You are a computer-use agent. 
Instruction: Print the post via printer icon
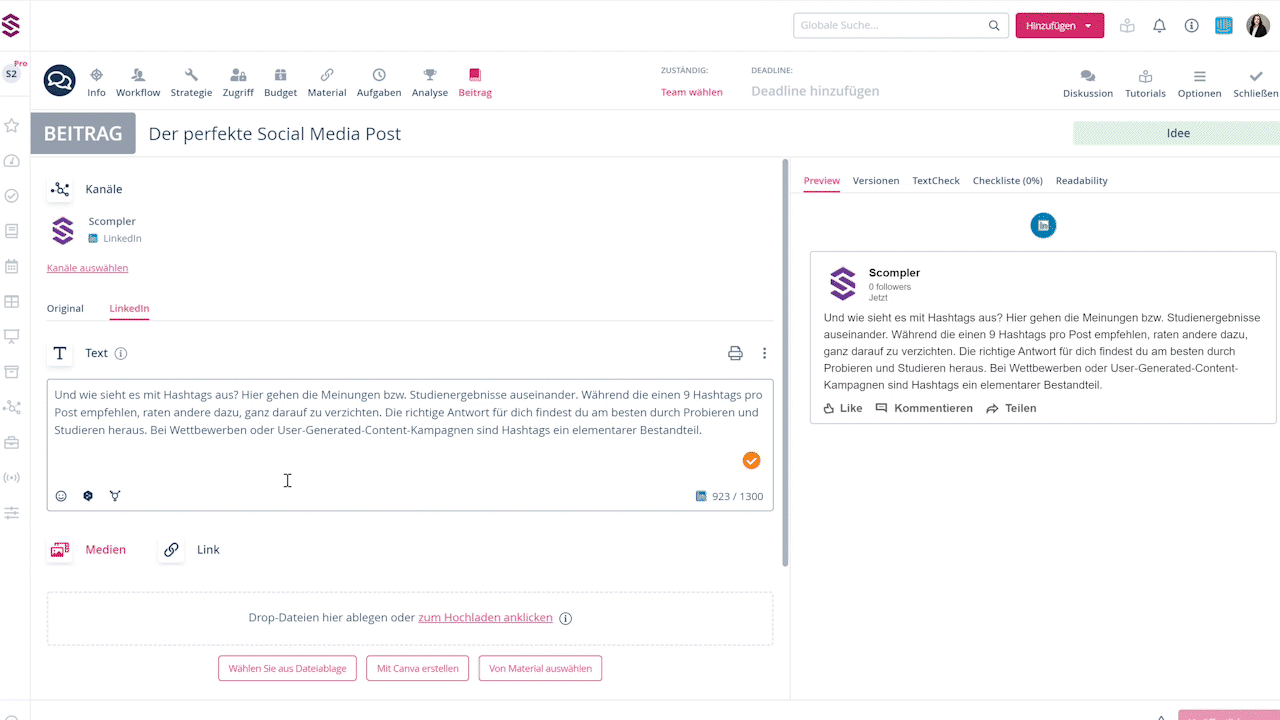point(735,353)
